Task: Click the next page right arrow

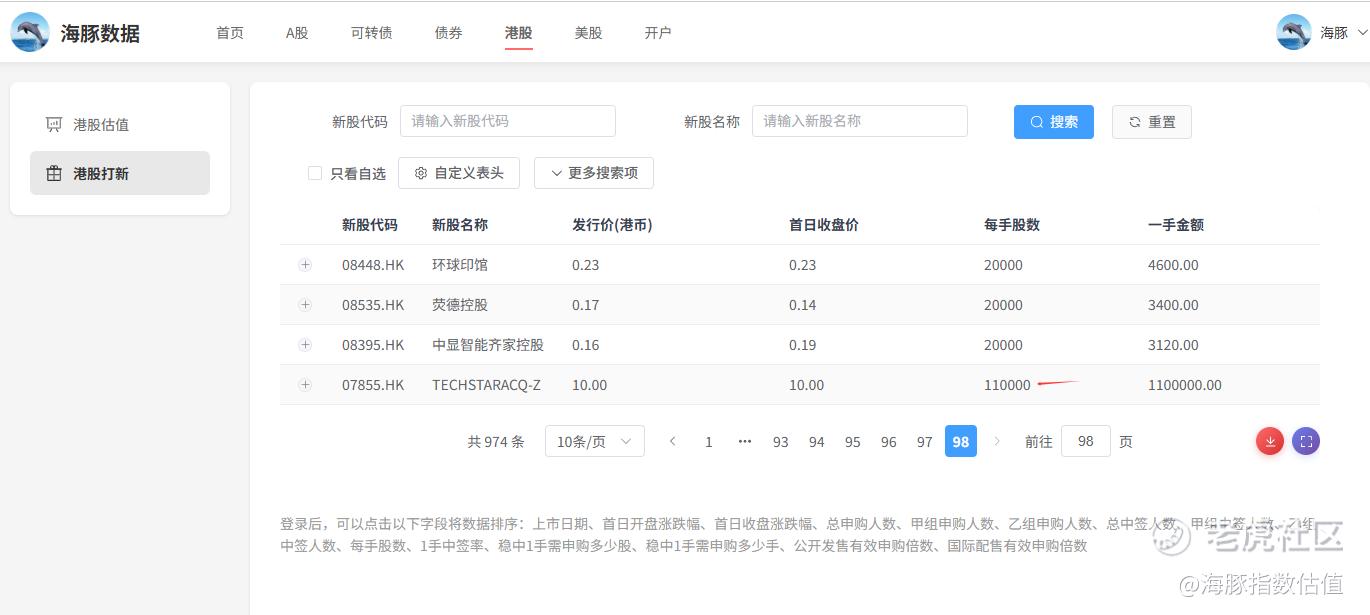Action: point(997,441)
